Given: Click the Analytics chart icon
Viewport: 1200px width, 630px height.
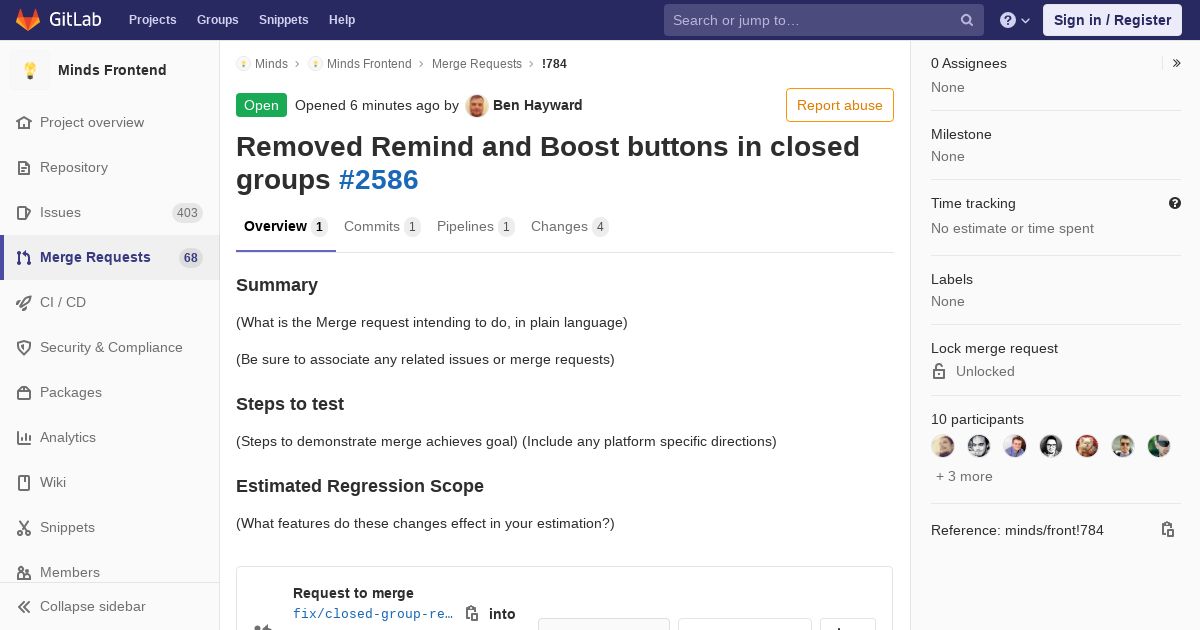Looking at the screenshot, I should coord(24,437).
